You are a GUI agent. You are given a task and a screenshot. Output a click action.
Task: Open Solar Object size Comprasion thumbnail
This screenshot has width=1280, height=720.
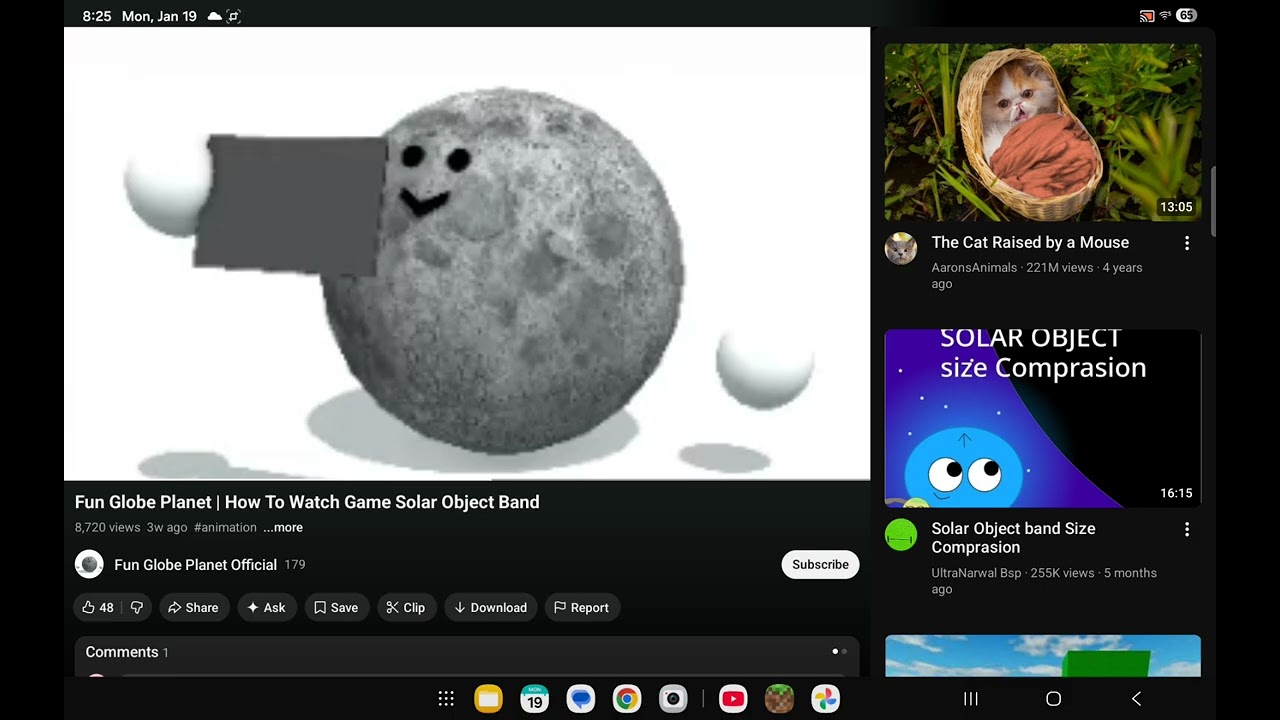point(1042,418)
